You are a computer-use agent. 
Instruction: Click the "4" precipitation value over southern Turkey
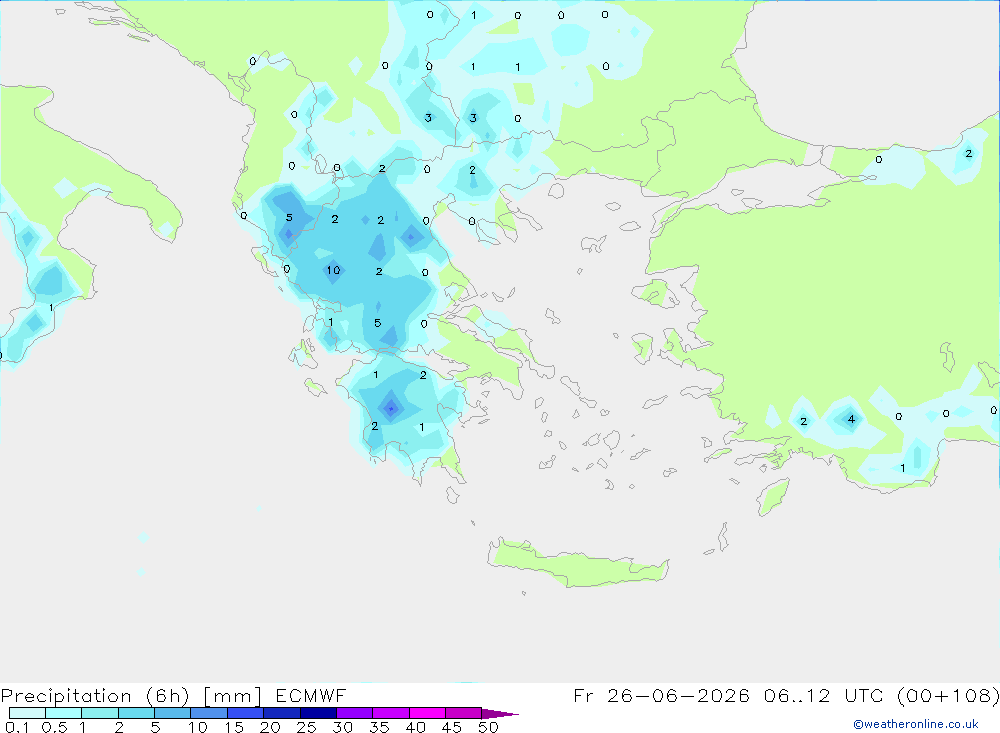point(851,419)
